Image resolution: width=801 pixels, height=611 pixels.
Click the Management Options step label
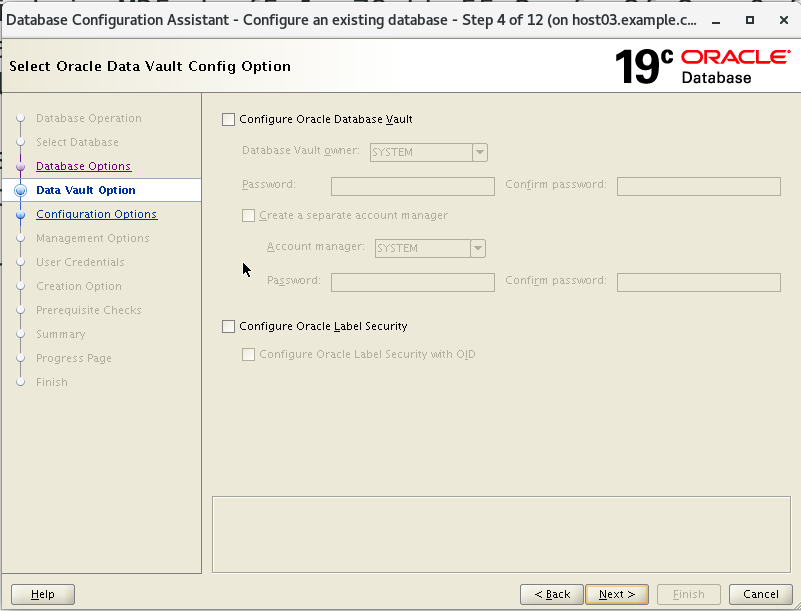[x=93, y=238]
